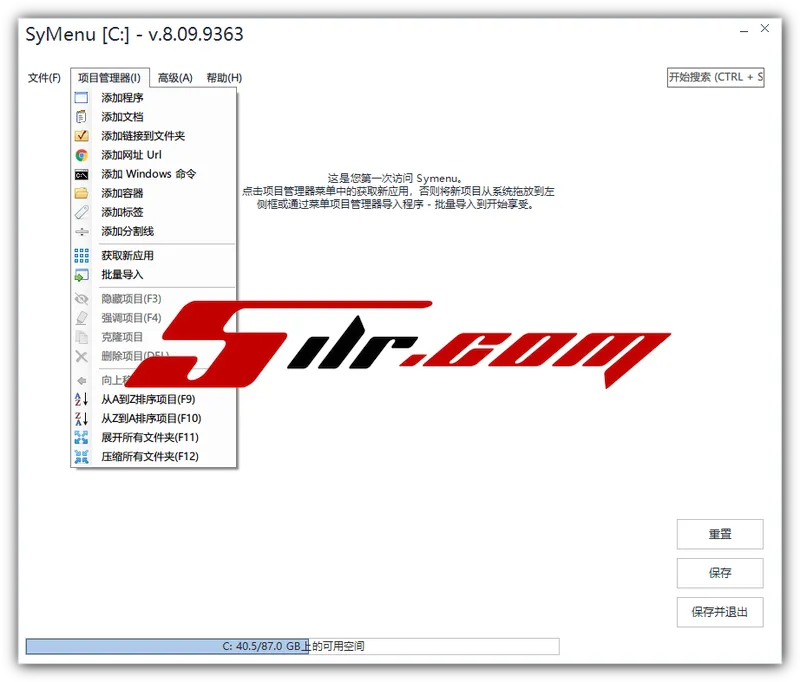800x682 pixels.
Task: Click the copy icon for 克隆项目
Action: pyautogui.click(x=81, y=337)
